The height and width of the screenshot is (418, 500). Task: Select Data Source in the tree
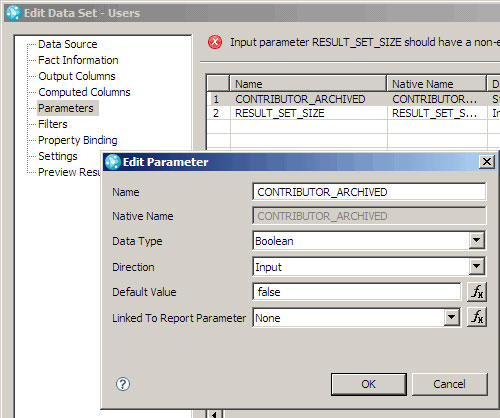[x=68, y=44]
